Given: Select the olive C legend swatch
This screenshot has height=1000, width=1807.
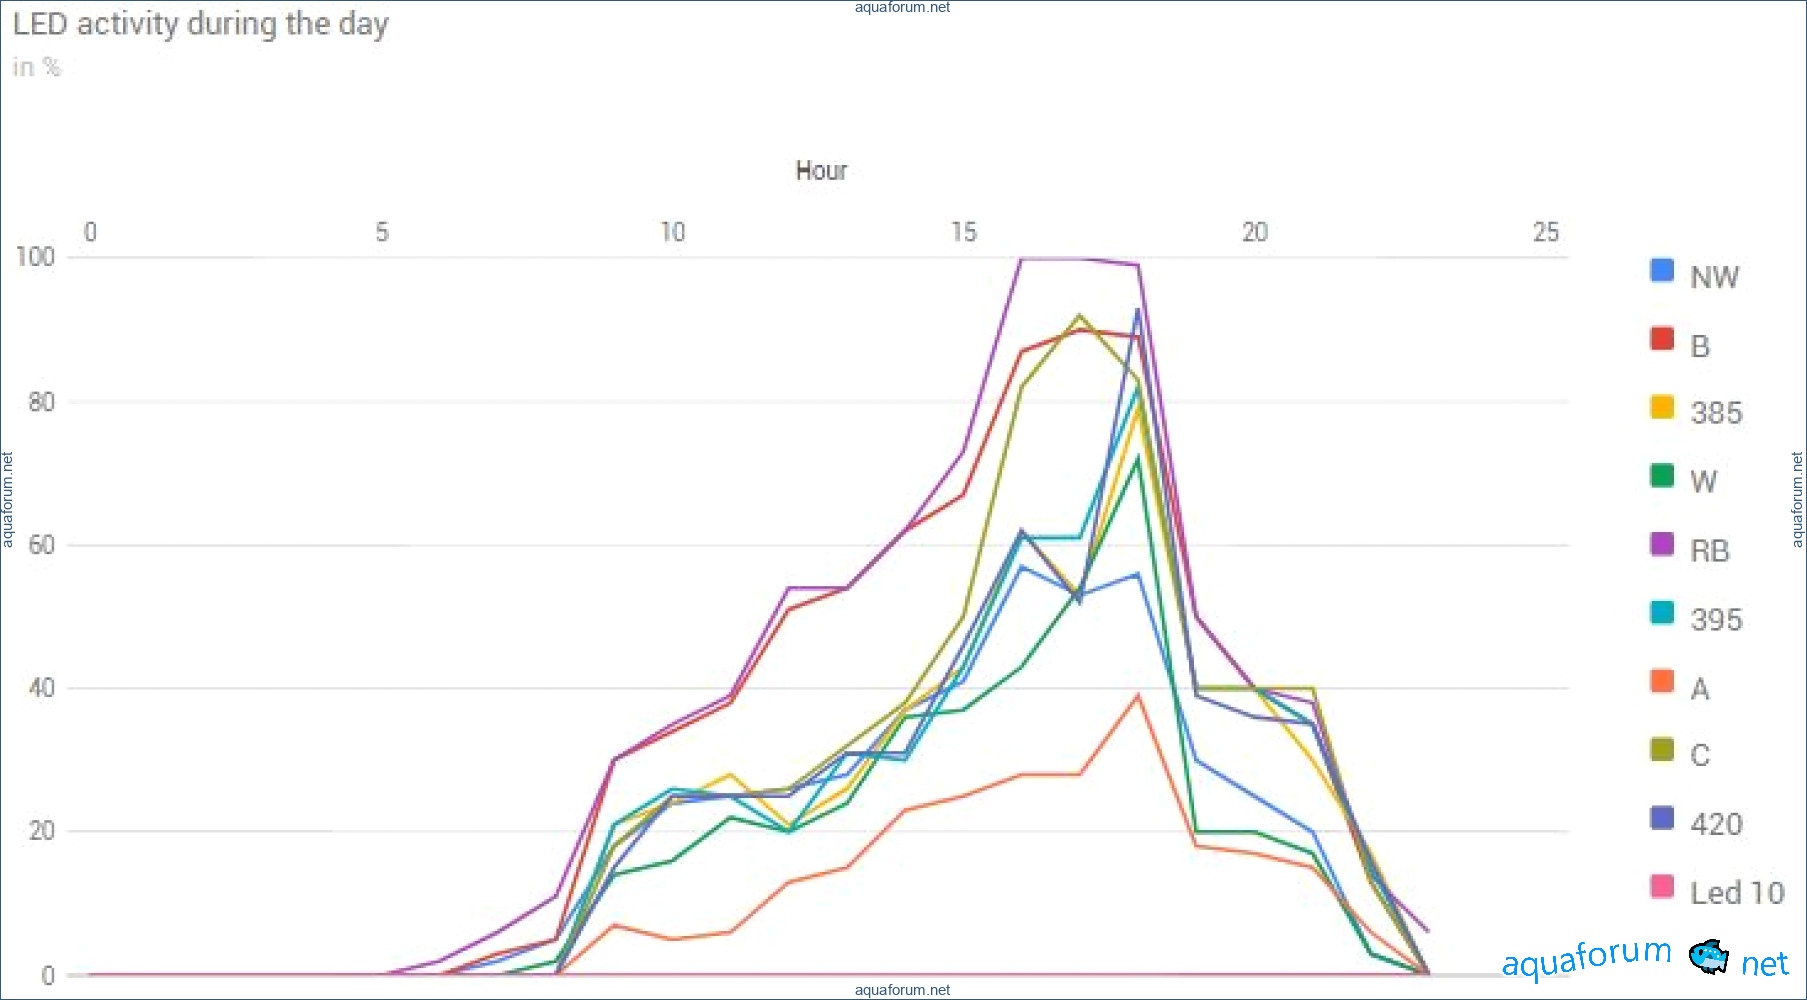Looking at the screenshot, I should point(1661,749).
